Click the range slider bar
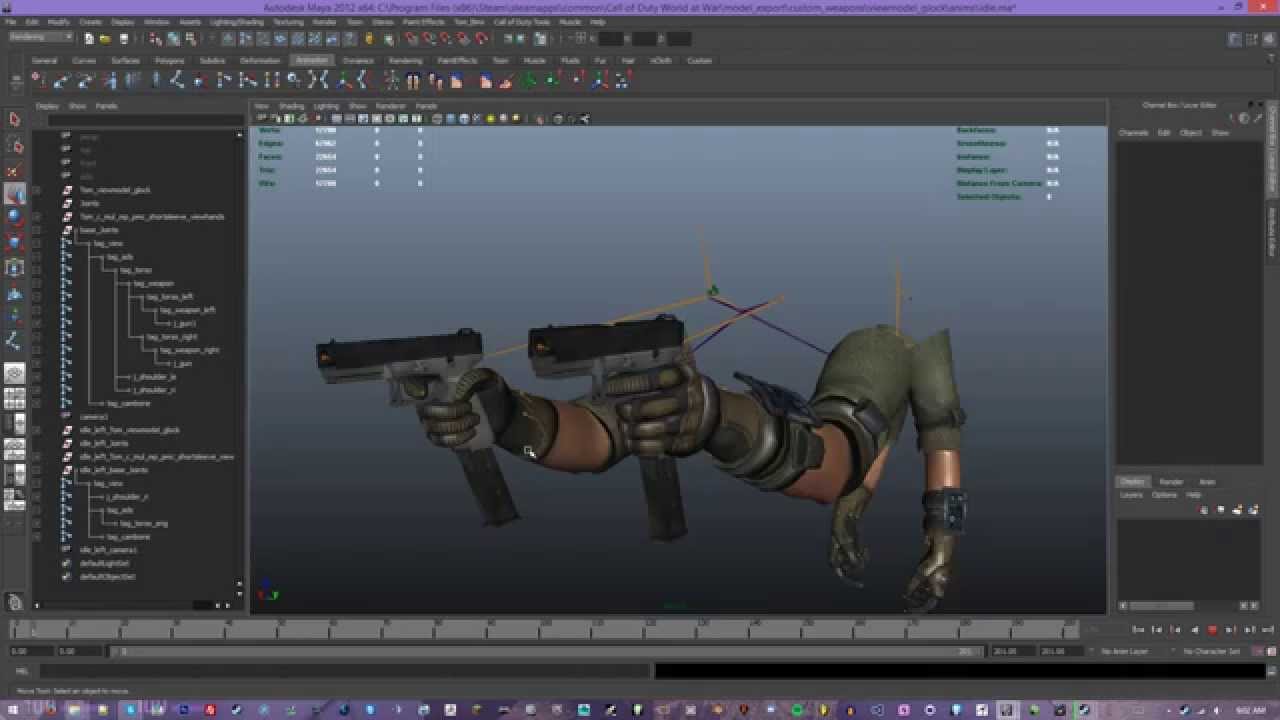The height and width of the screenshot is (720, 1280). (546, 651)
